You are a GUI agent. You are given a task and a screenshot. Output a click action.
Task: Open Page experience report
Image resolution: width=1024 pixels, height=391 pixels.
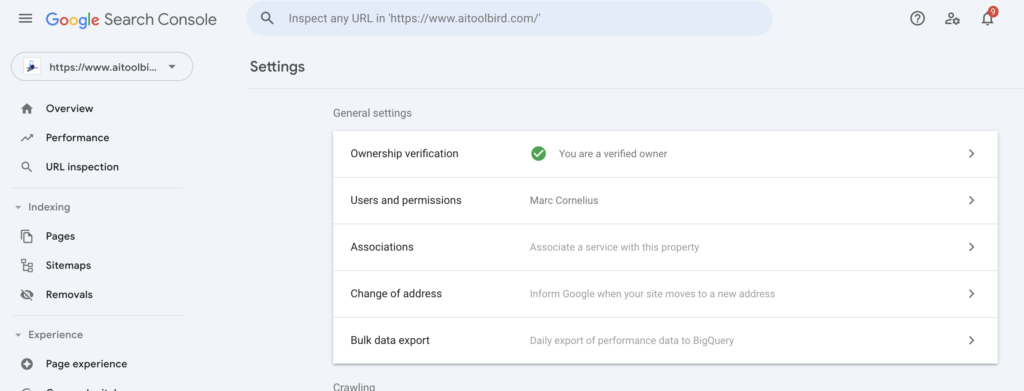(x=86, y=364)
